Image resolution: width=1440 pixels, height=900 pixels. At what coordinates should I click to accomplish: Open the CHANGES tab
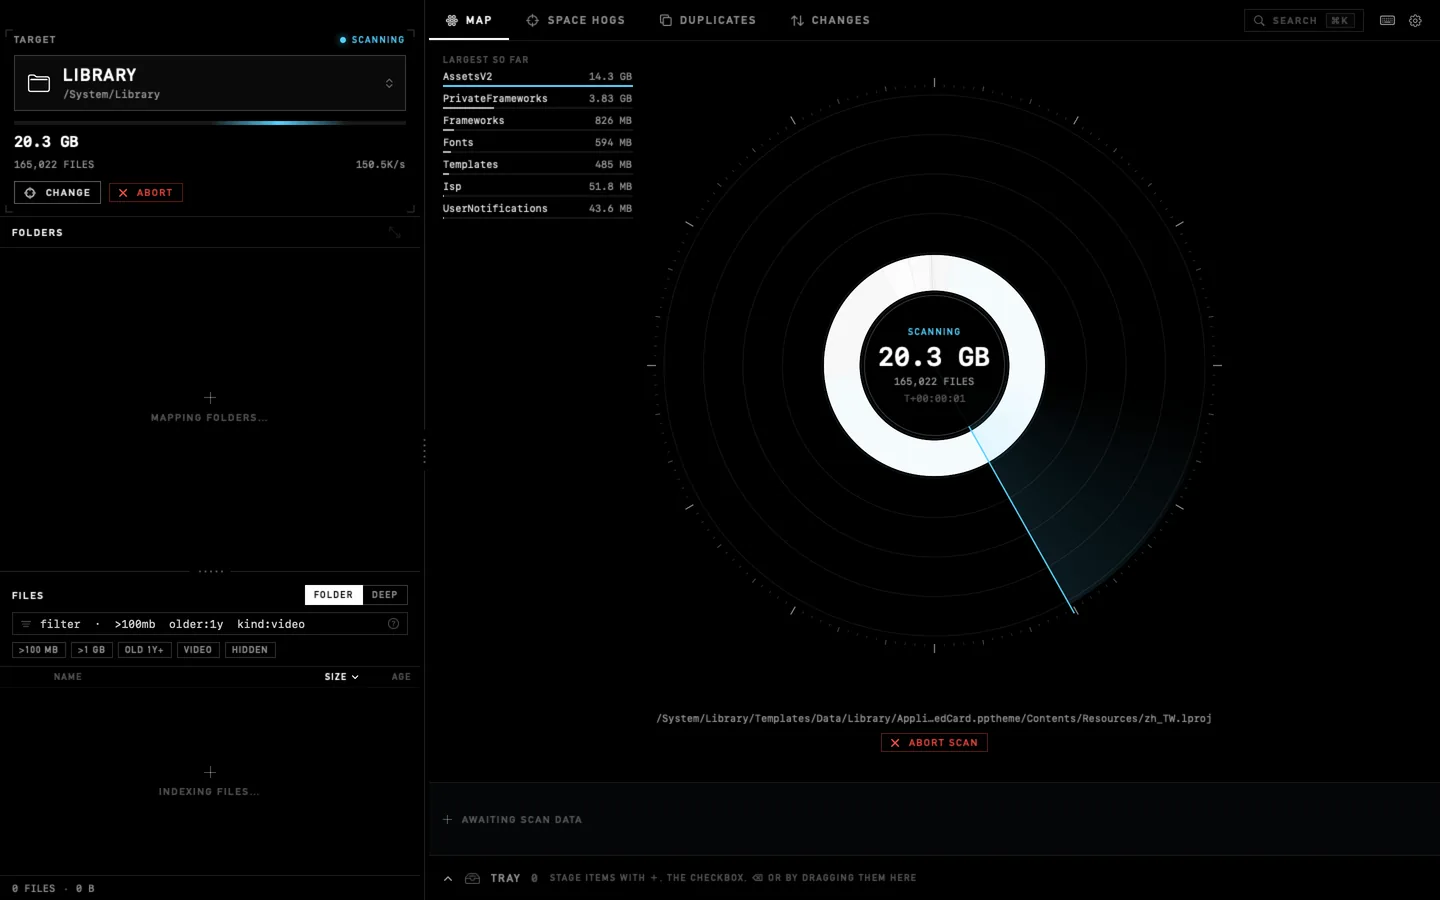[x=830, y=20]
